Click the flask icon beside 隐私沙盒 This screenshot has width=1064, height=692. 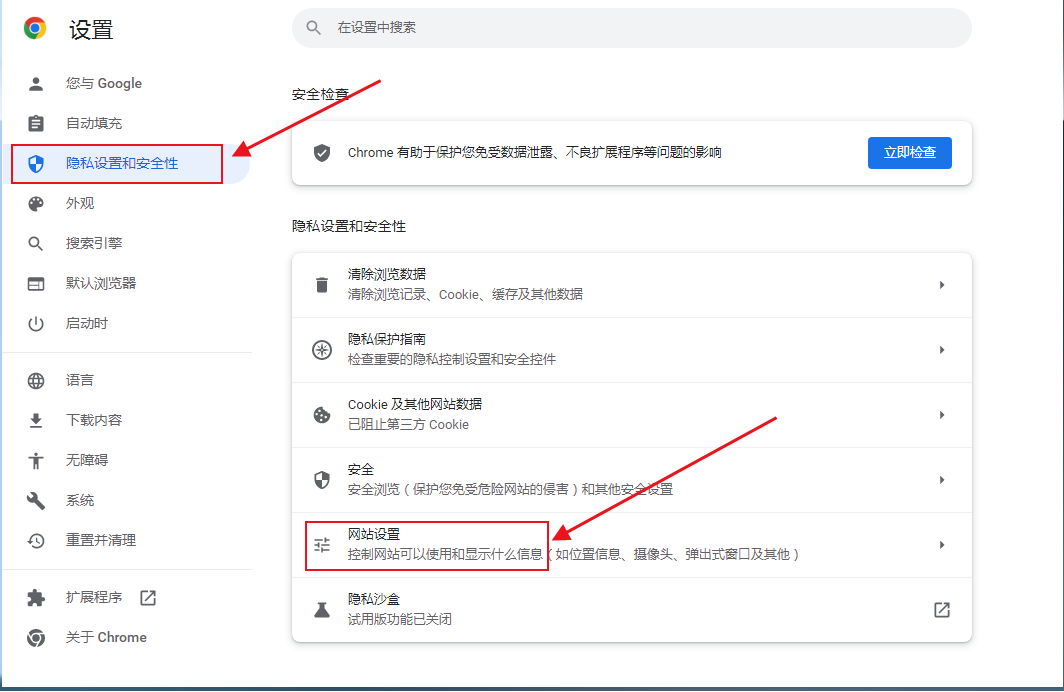click(322, 609)
